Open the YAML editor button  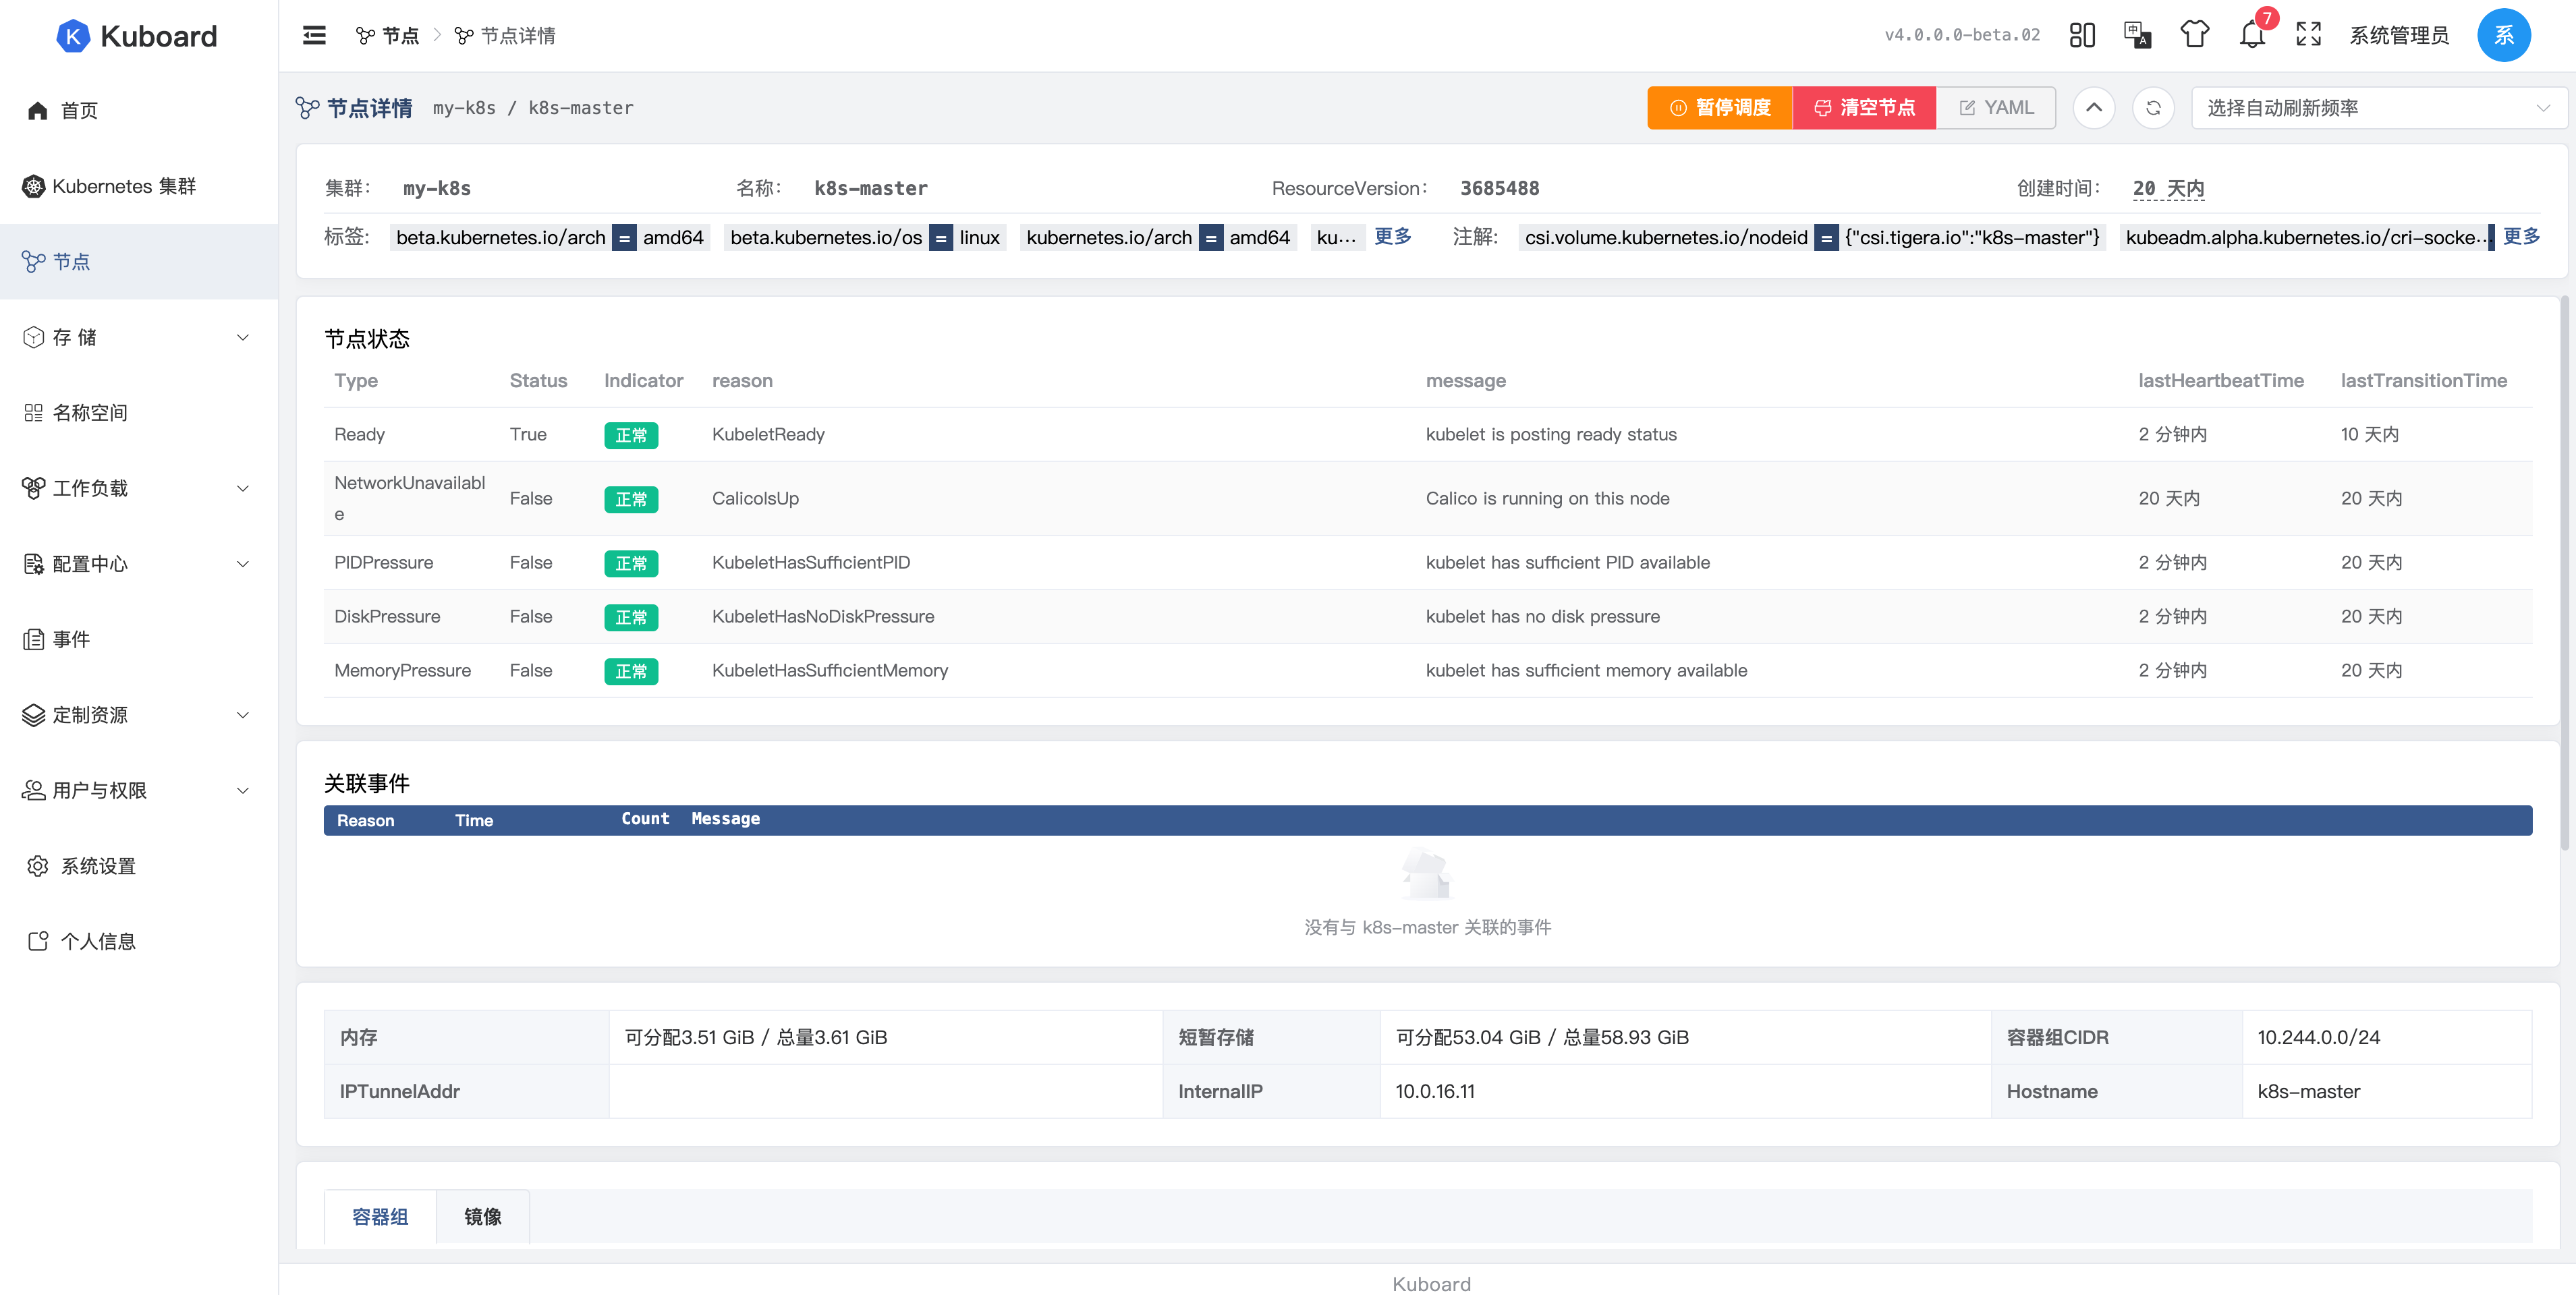1996,107
